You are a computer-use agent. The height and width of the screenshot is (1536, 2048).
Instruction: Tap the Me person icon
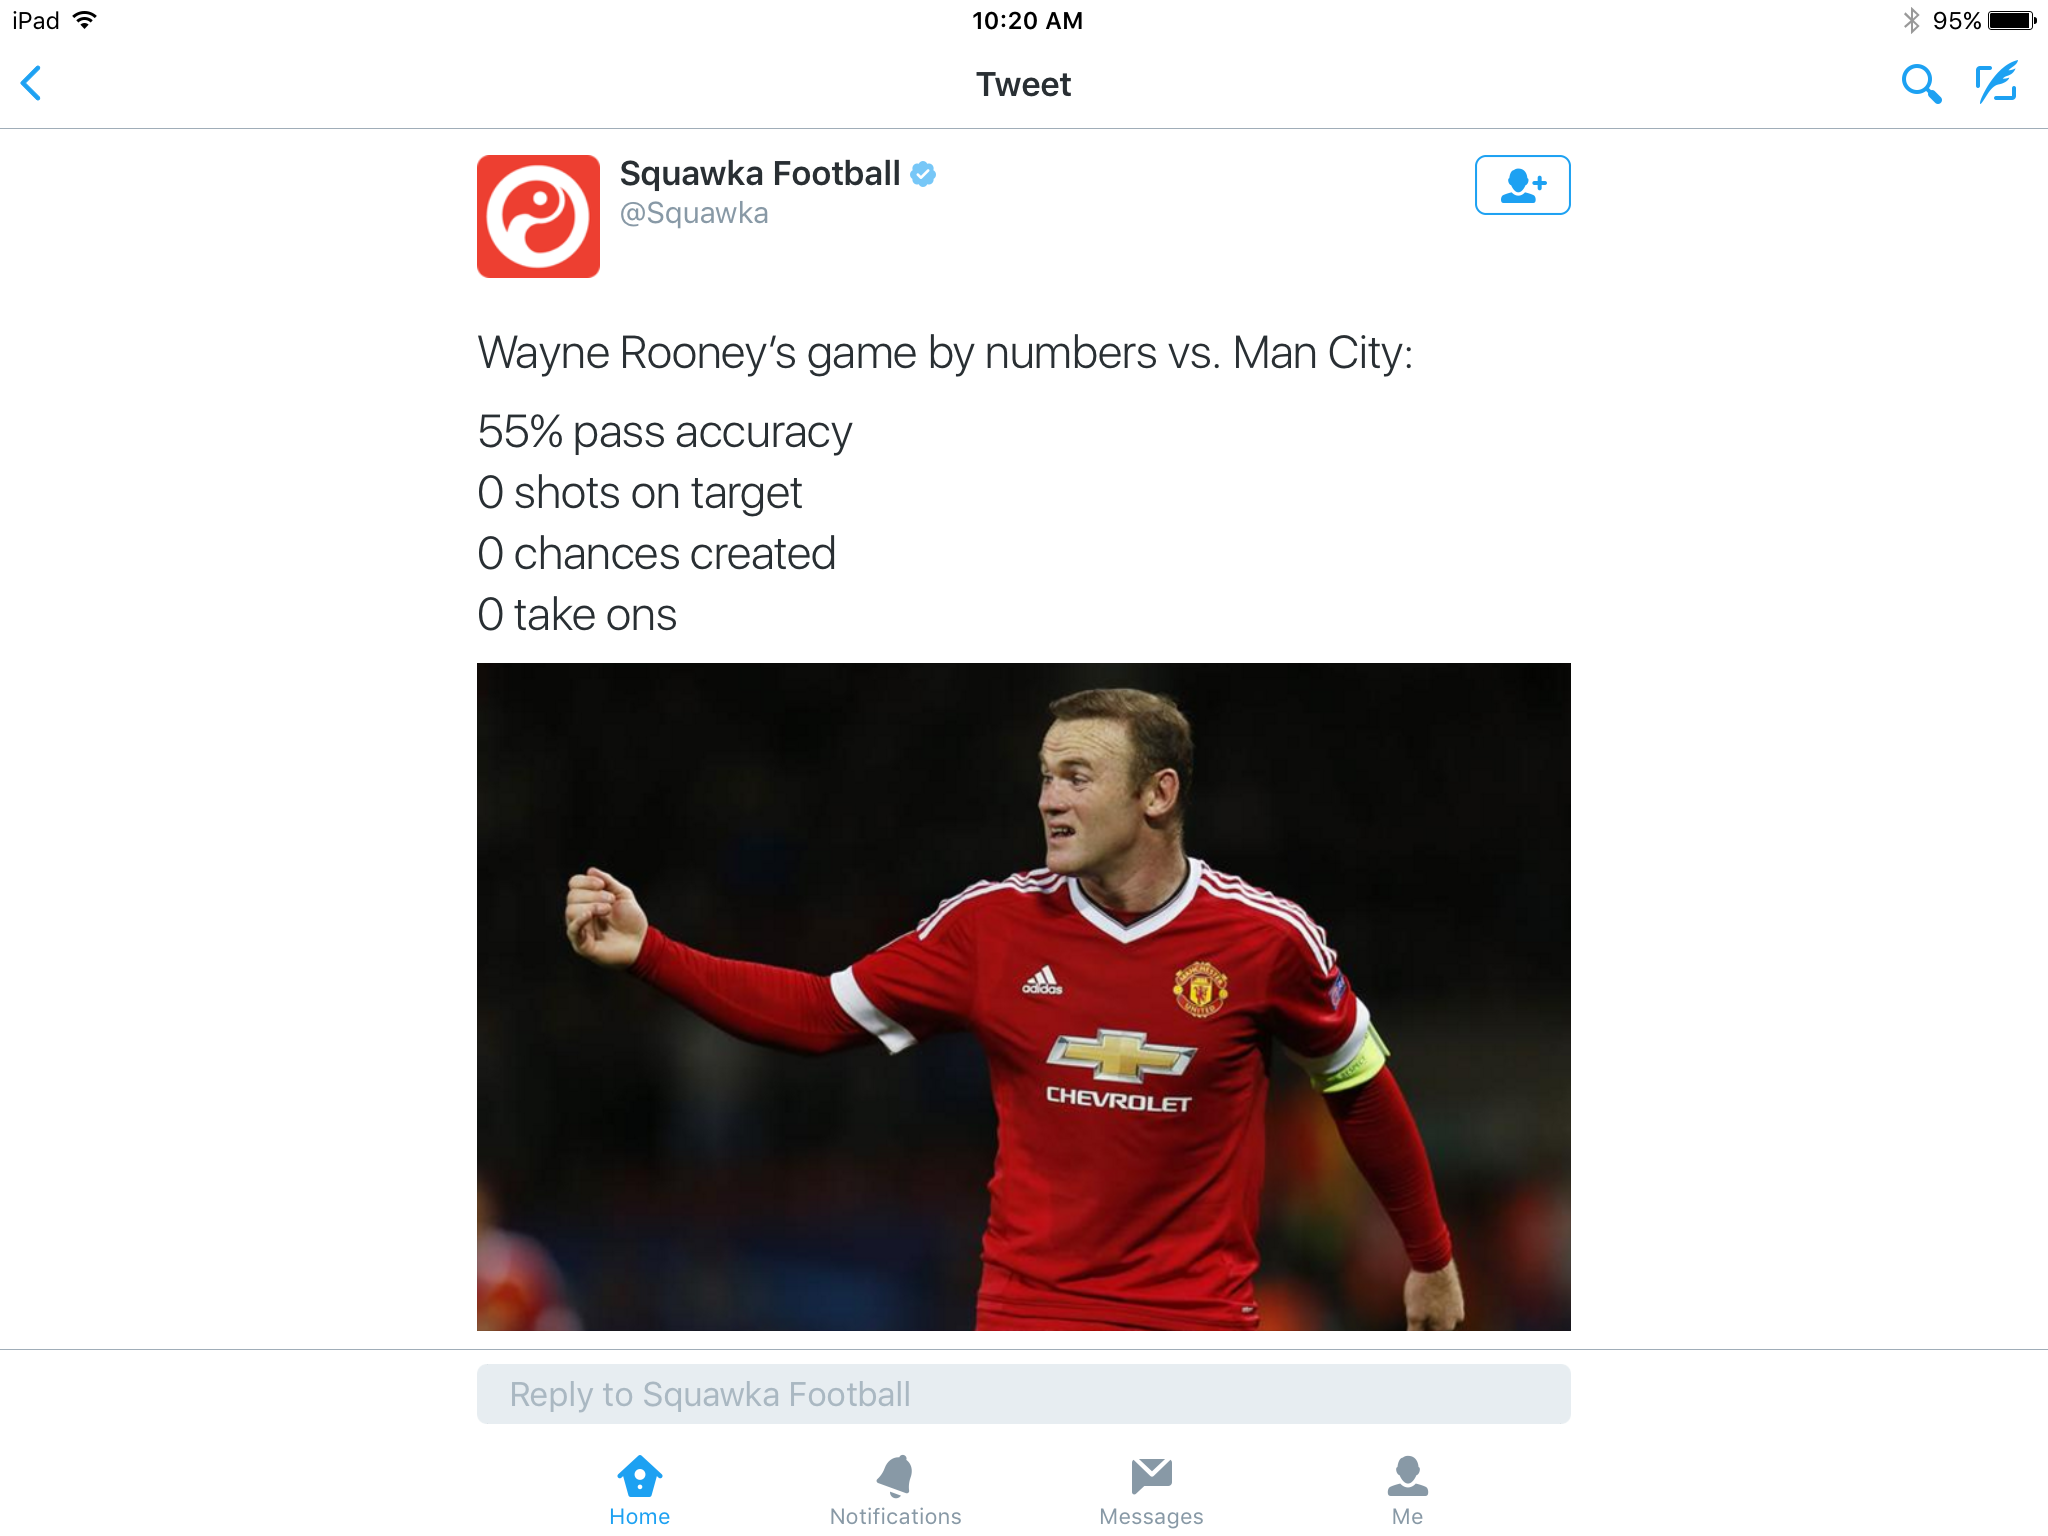tap(1407, 1476)
